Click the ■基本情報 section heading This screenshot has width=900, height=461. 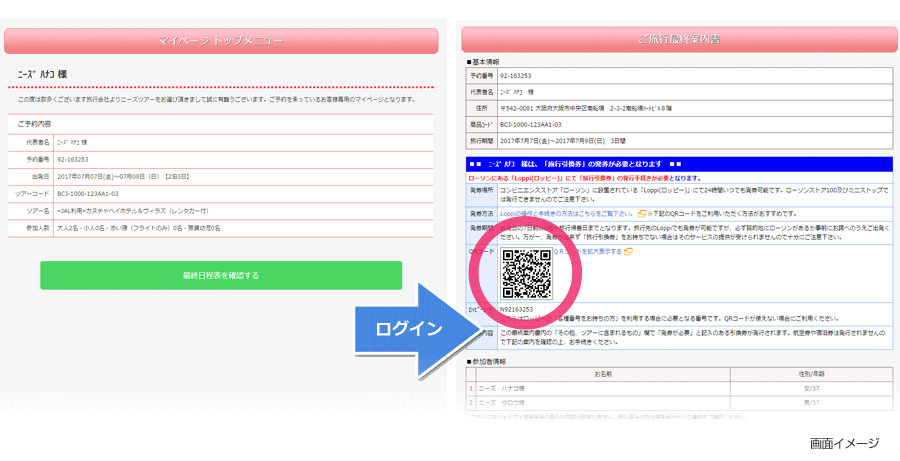[x=483, y=62]
